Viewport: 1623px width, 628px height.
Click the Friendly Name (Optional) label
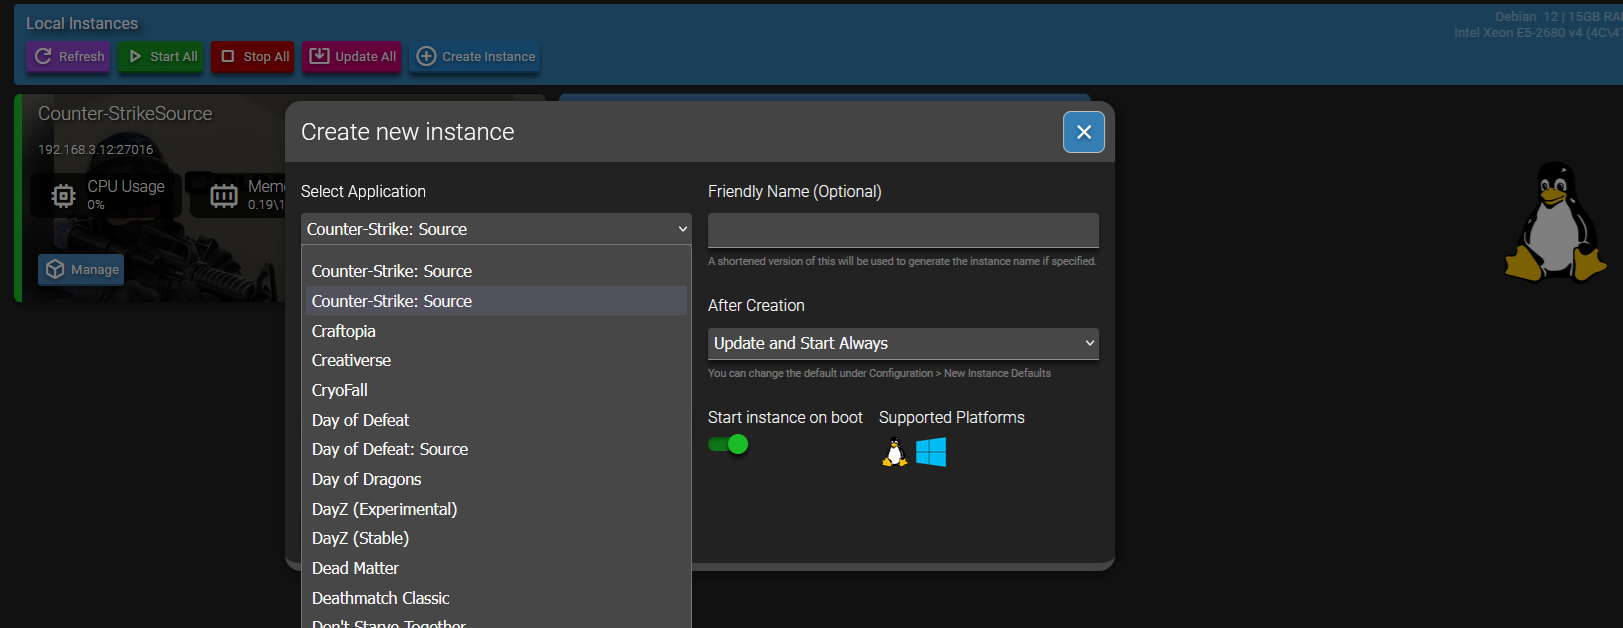click(795, 191)
